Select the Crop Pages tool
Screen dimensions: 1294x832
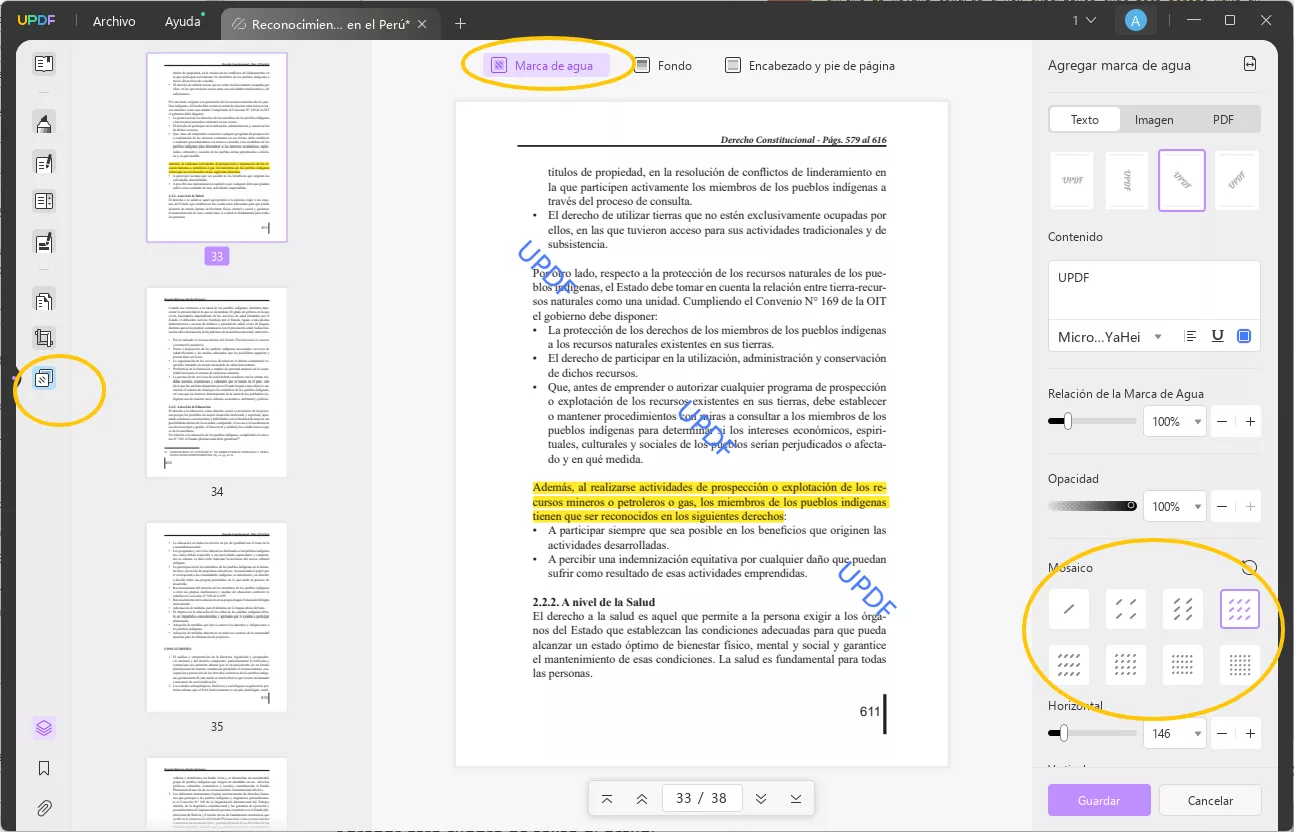click(44, 339)
